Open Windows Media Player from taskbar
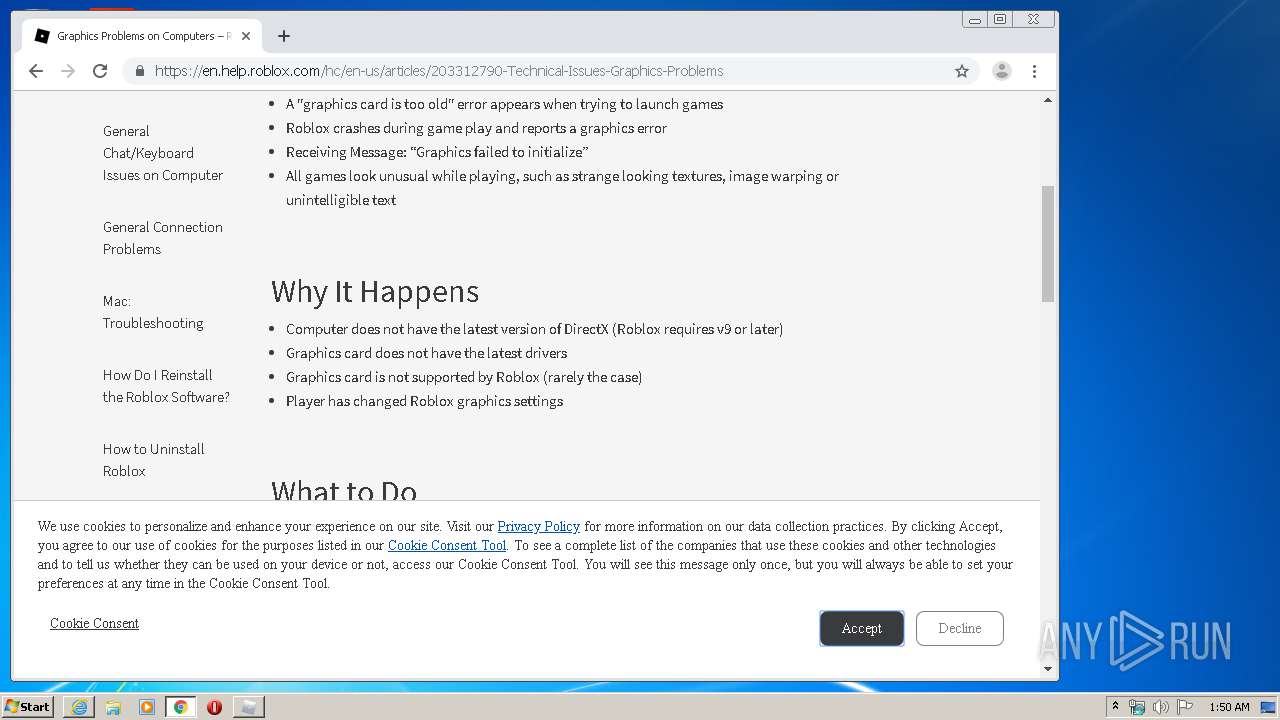This screenshot has width=1280, height=720. [147, 707]
